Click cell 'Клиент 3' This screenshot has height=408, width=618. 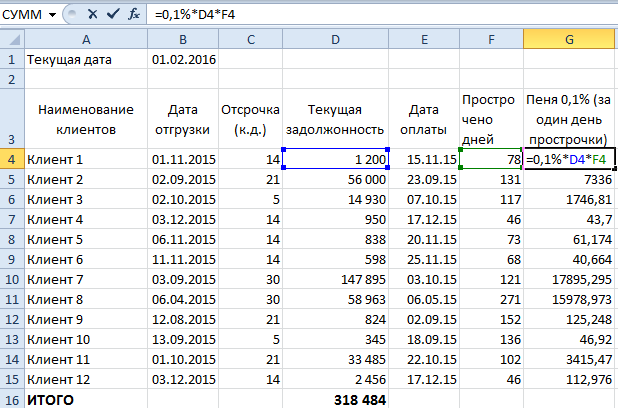pyautogui.click(x=86, y=199)
